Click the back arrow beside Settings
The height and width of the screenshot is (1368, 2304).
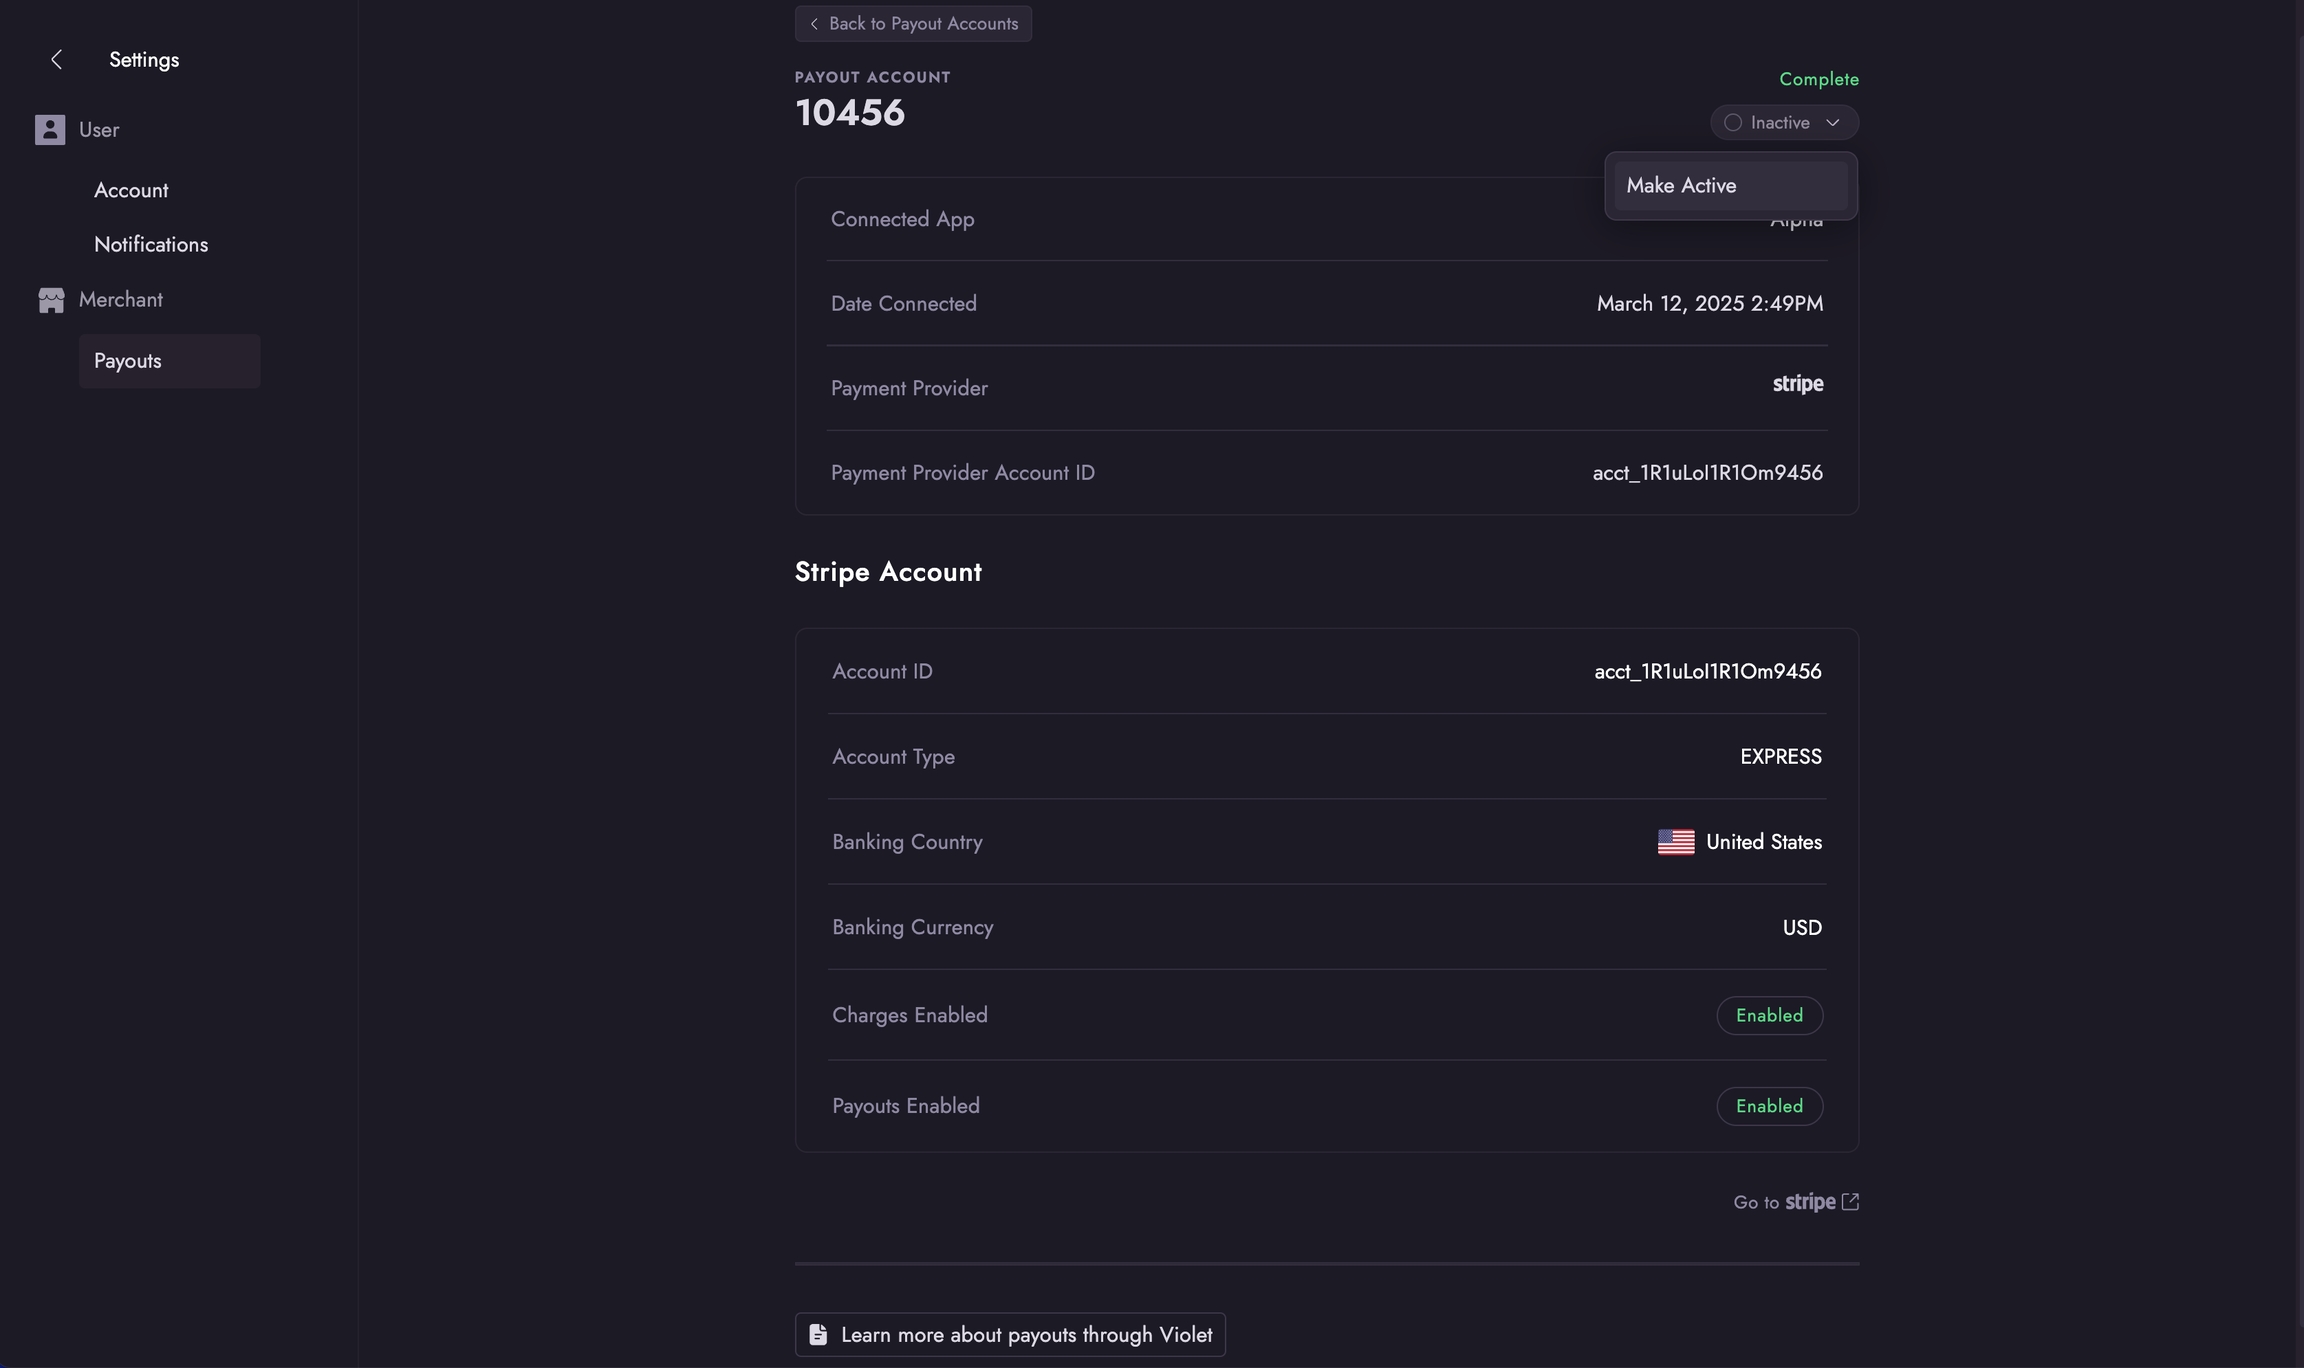click(x=57, y=60)
